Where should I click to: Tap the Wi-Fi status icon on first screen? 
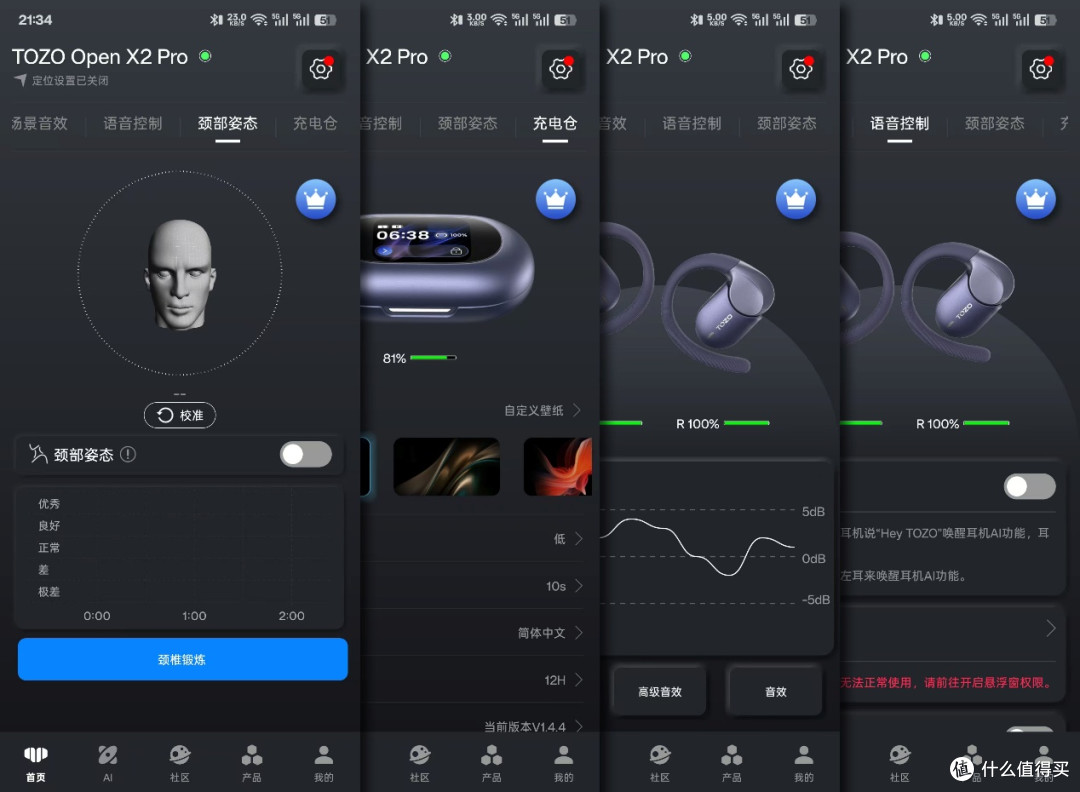(x=259, y=20)
